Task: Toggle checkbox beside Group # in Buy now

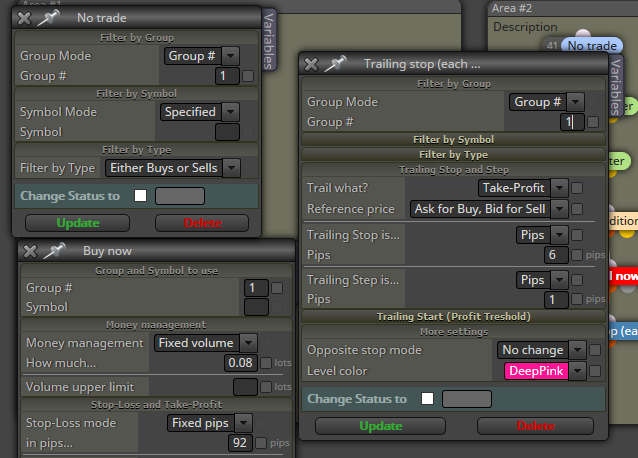Action: point(277,288)
